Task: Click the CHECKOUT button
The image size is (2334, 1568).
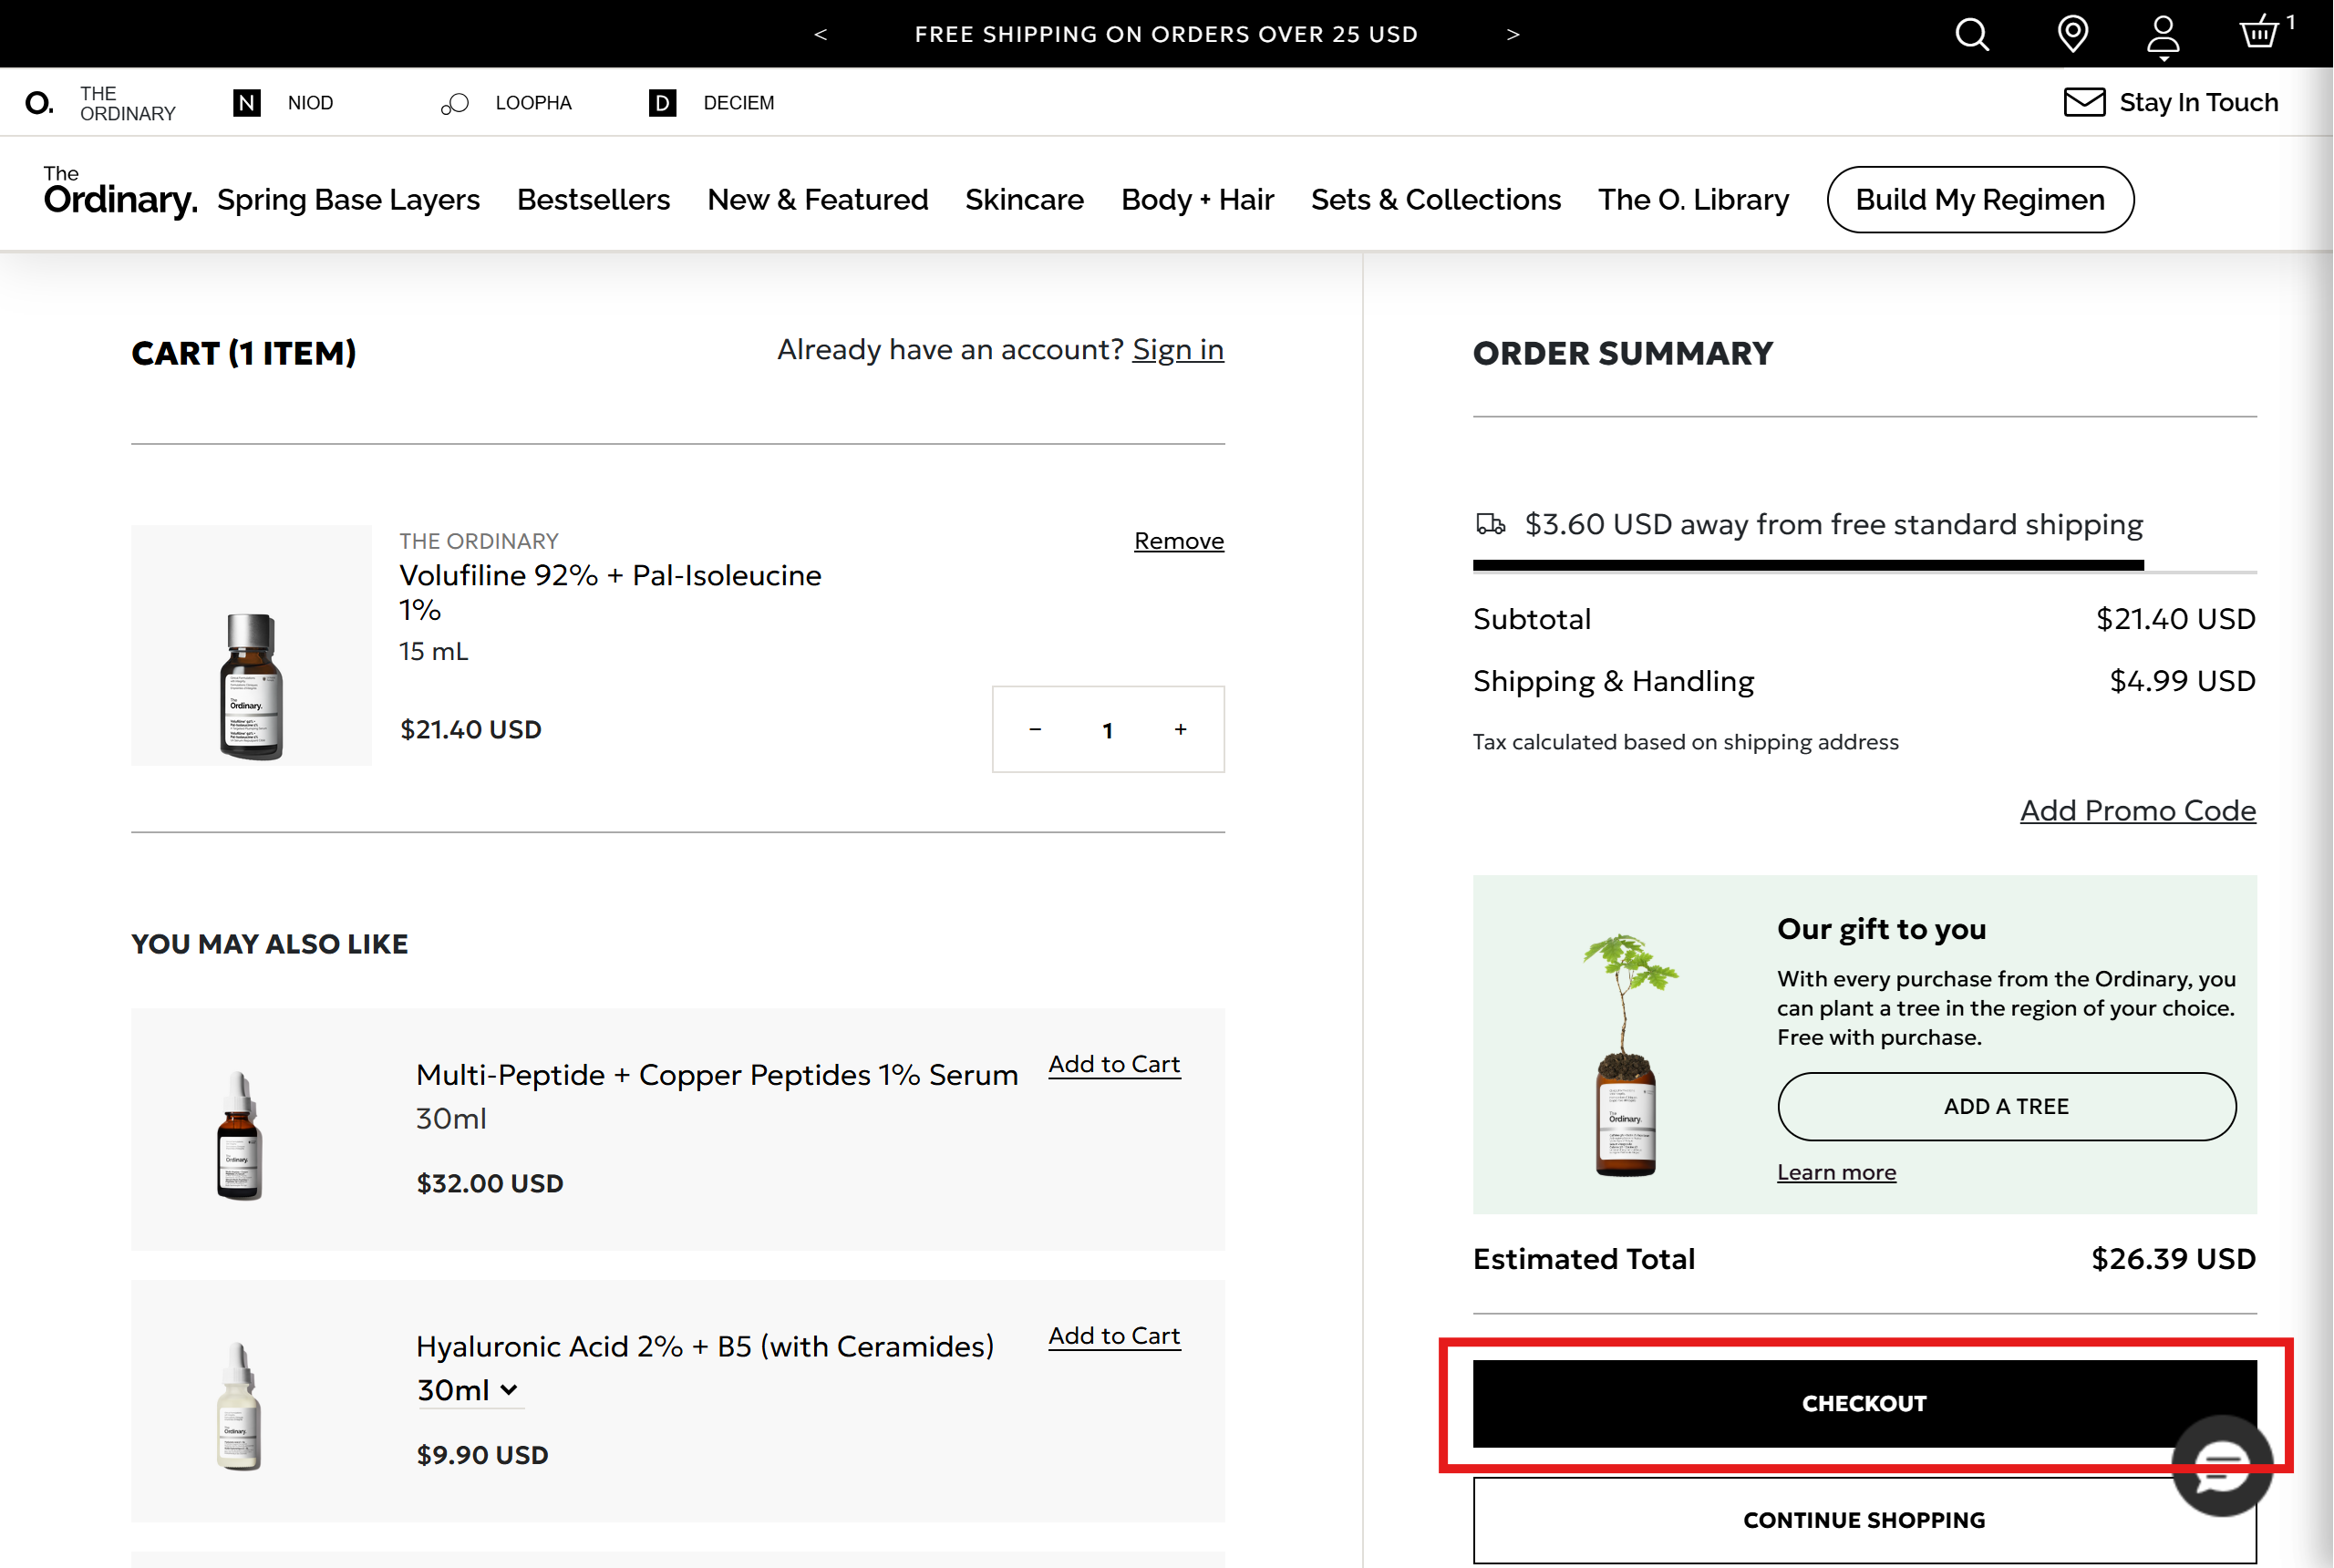Action: 1863,1403
